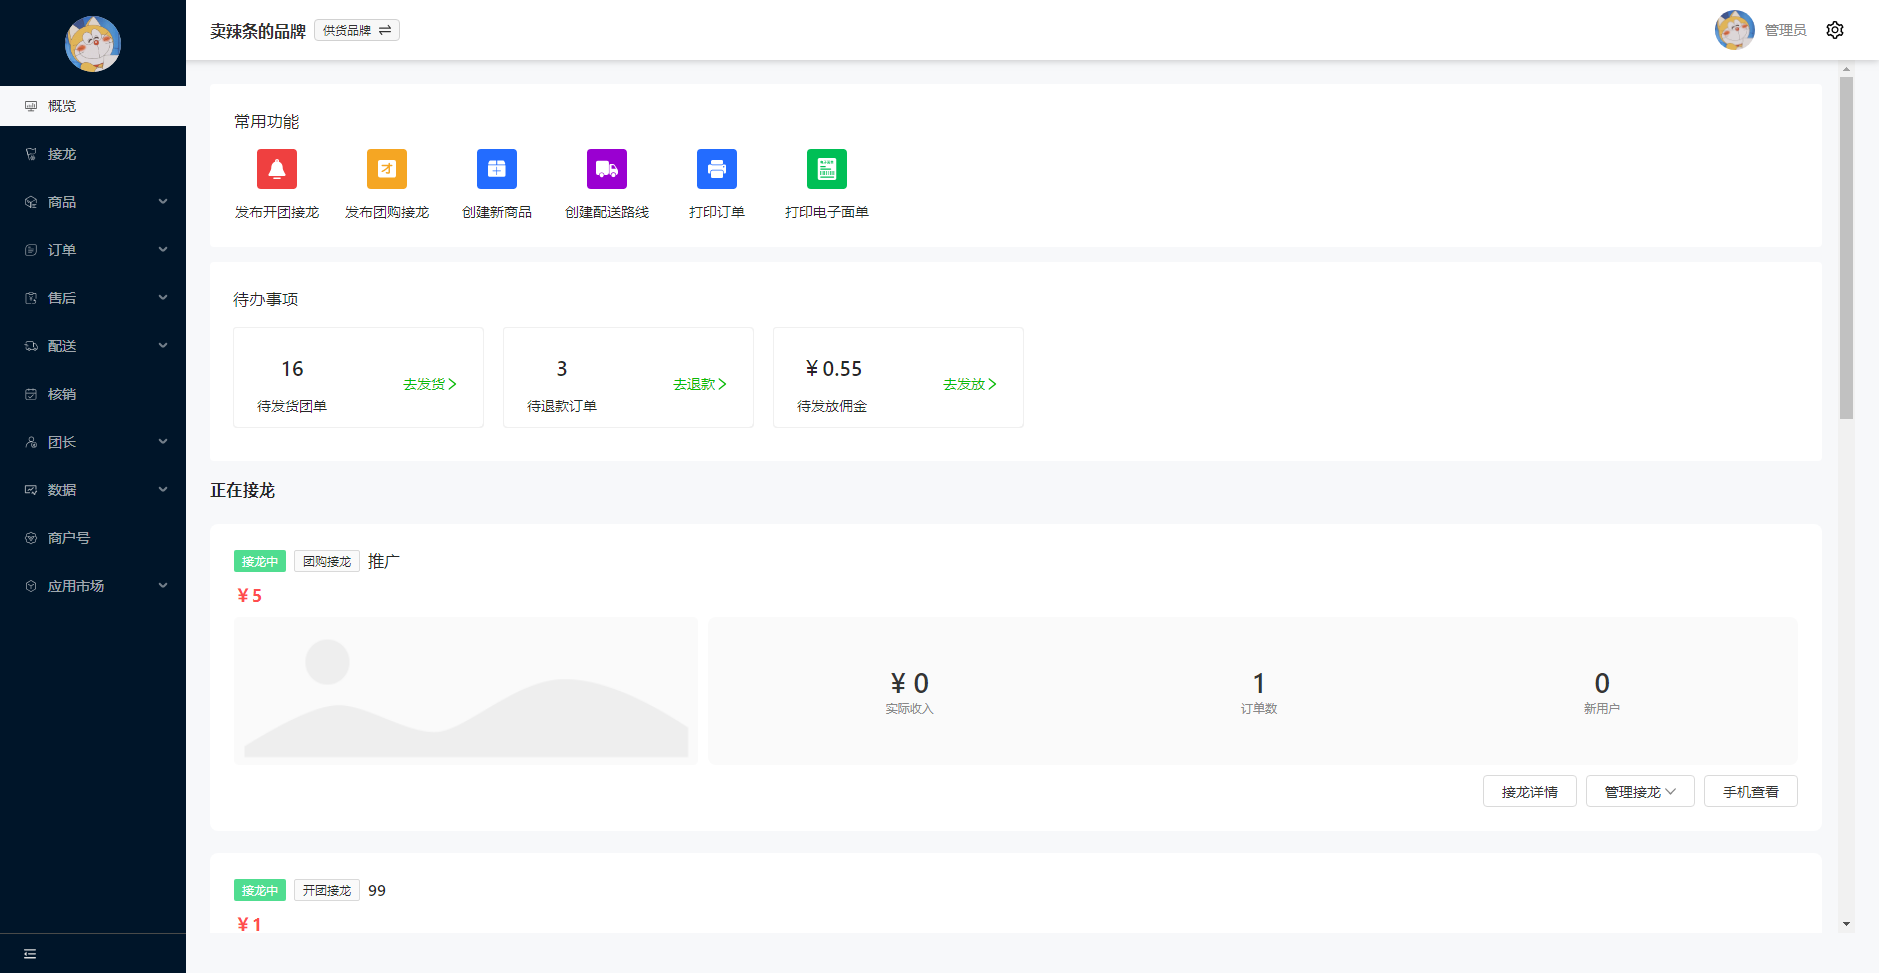Screen dimensions: 1879x973
Task: Click the 实际收入 ¥0 value
Action: [910, 683]
